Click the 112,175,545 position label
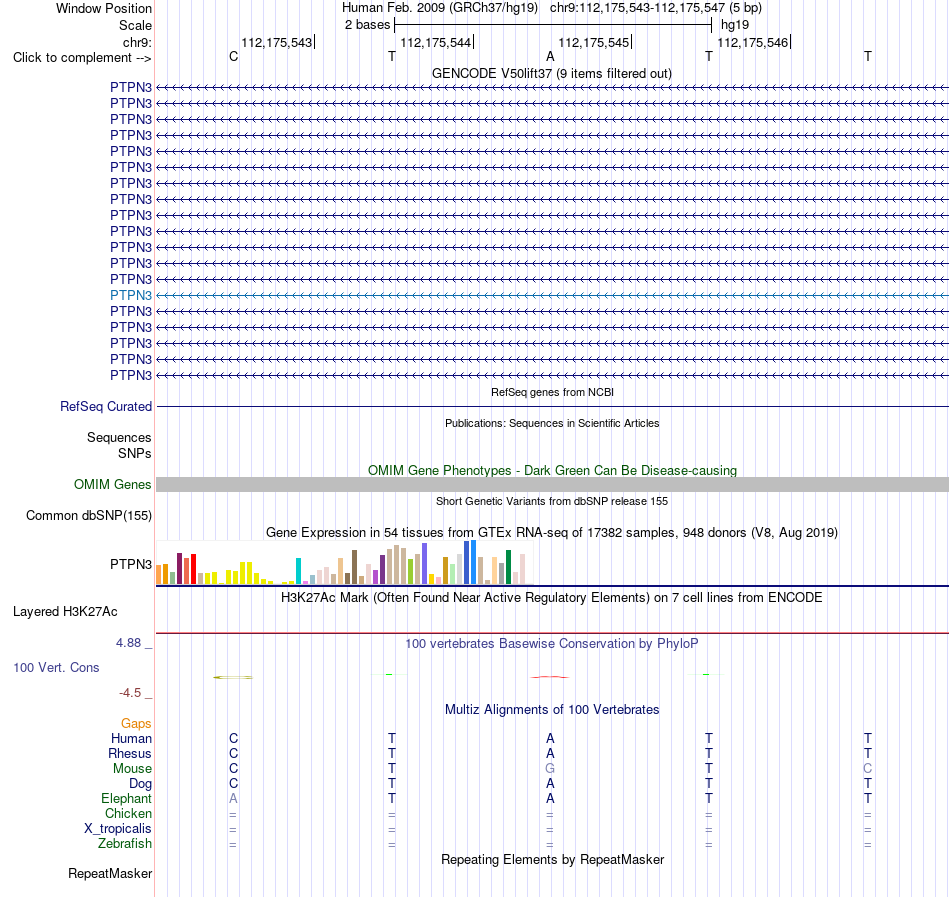Screen dimensions: 950x897 [594, 42]
